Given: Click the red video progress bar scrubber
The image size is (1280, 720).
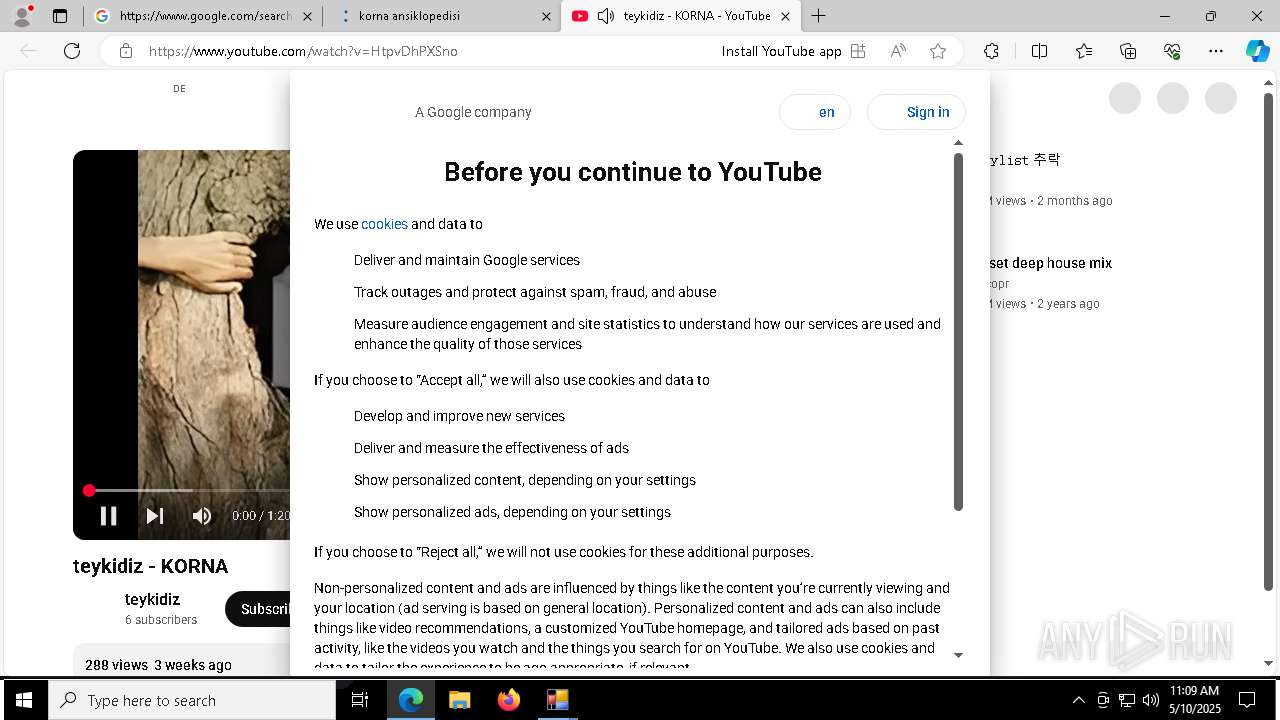Looking at the screenshot, I should pos(89,490).
